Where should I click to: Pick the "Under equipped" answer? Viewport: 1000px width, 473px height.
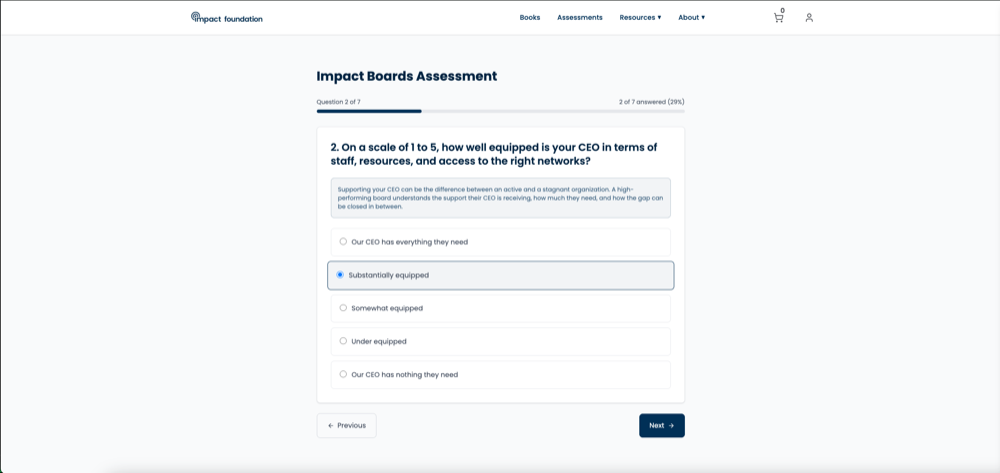coord(501,342)
